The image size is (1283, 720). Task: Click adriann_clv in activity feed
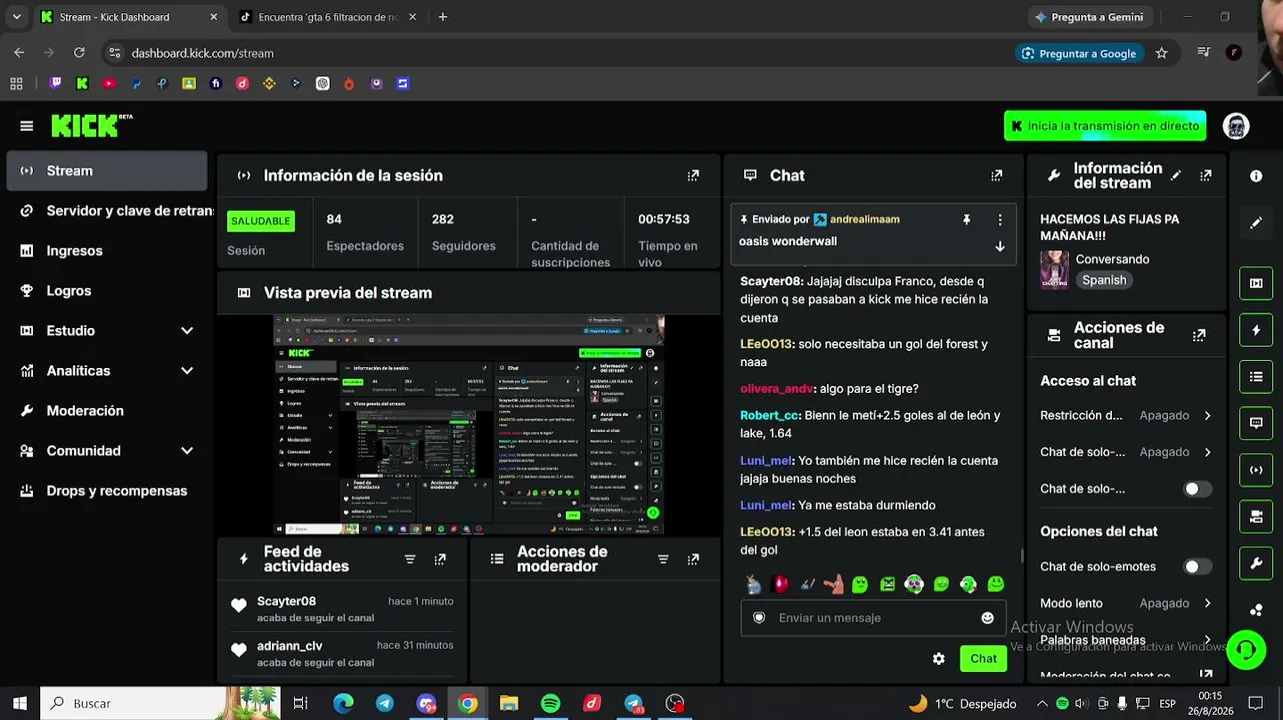pos(289,646)
